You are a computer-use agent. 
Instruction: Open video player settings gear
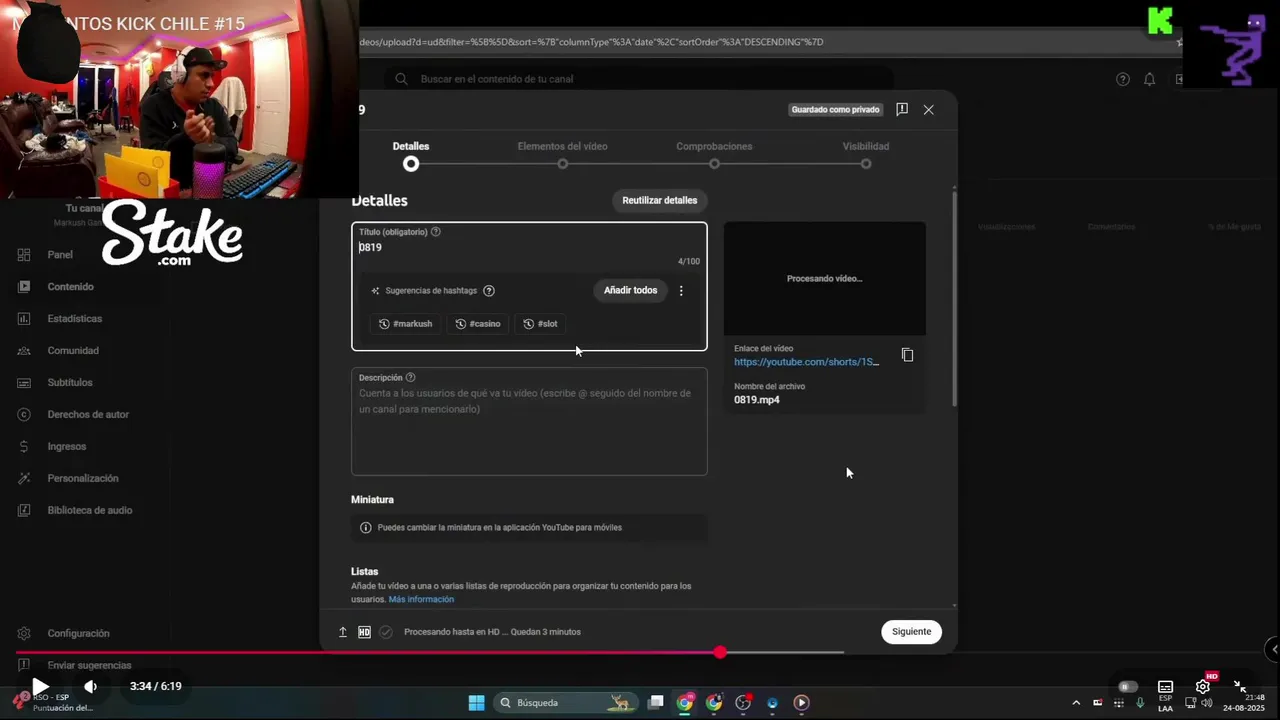point(1203,687)
